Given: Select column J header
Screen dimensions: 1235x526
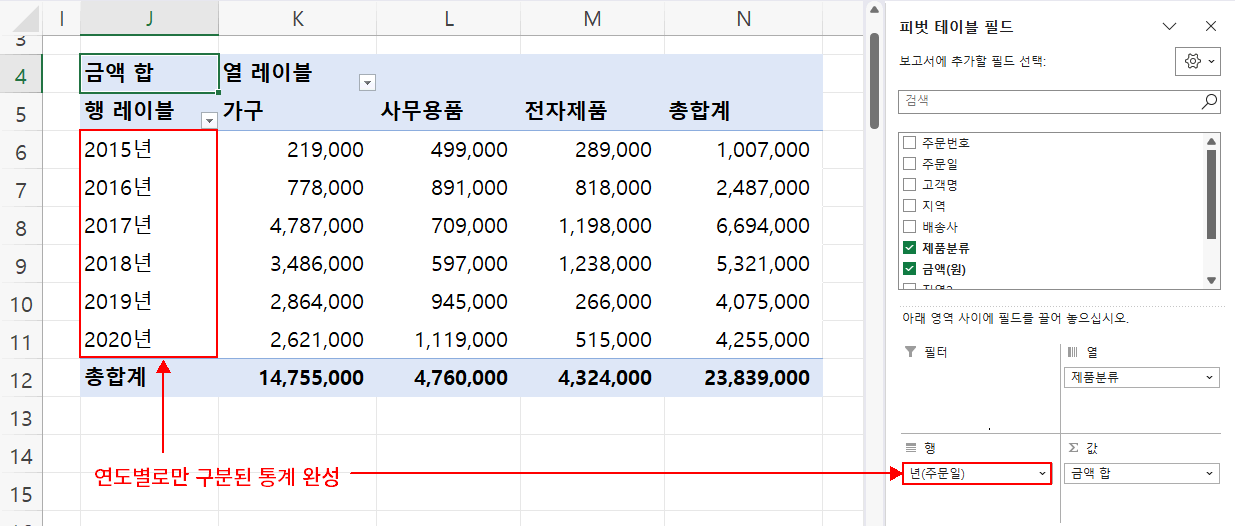Looking at the screenshot, I should tap(149, 17).
